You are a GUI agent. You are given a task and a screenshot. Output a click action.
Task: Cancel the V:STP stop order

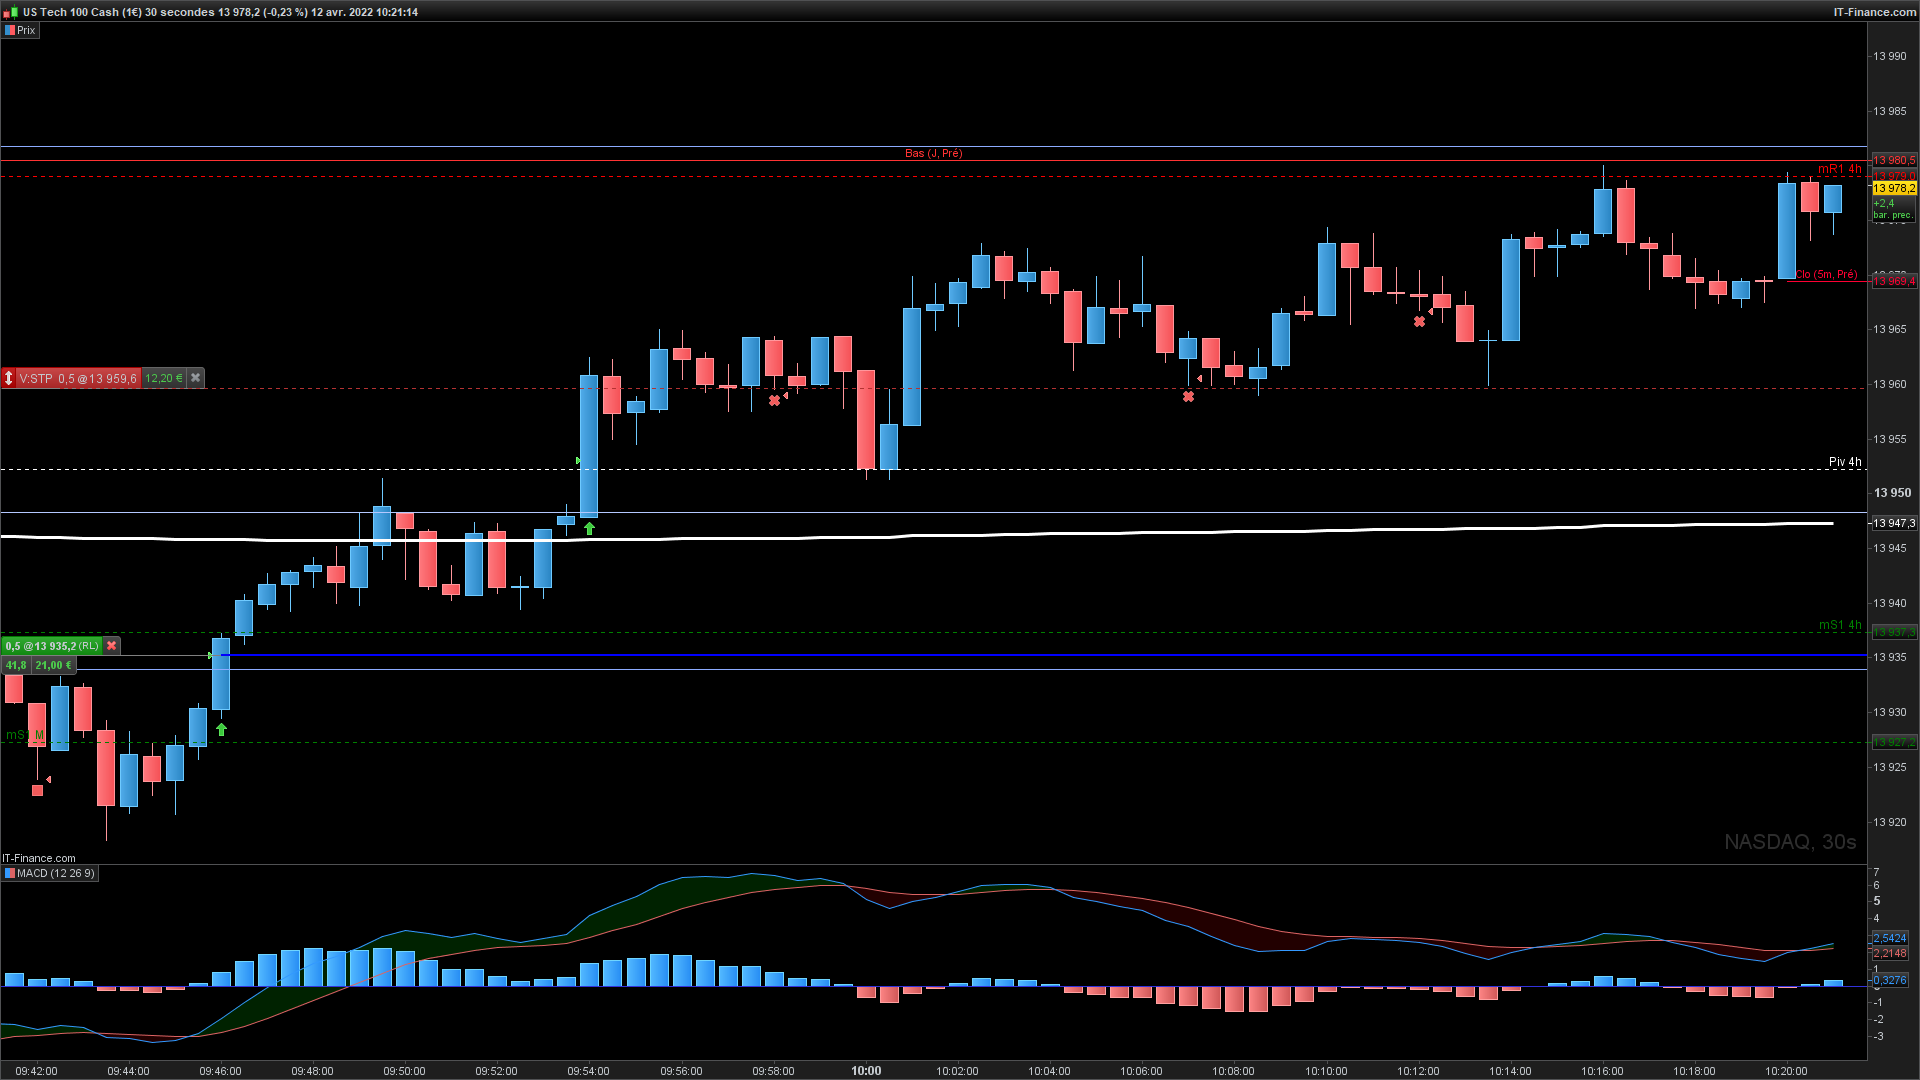pos(196,378)
